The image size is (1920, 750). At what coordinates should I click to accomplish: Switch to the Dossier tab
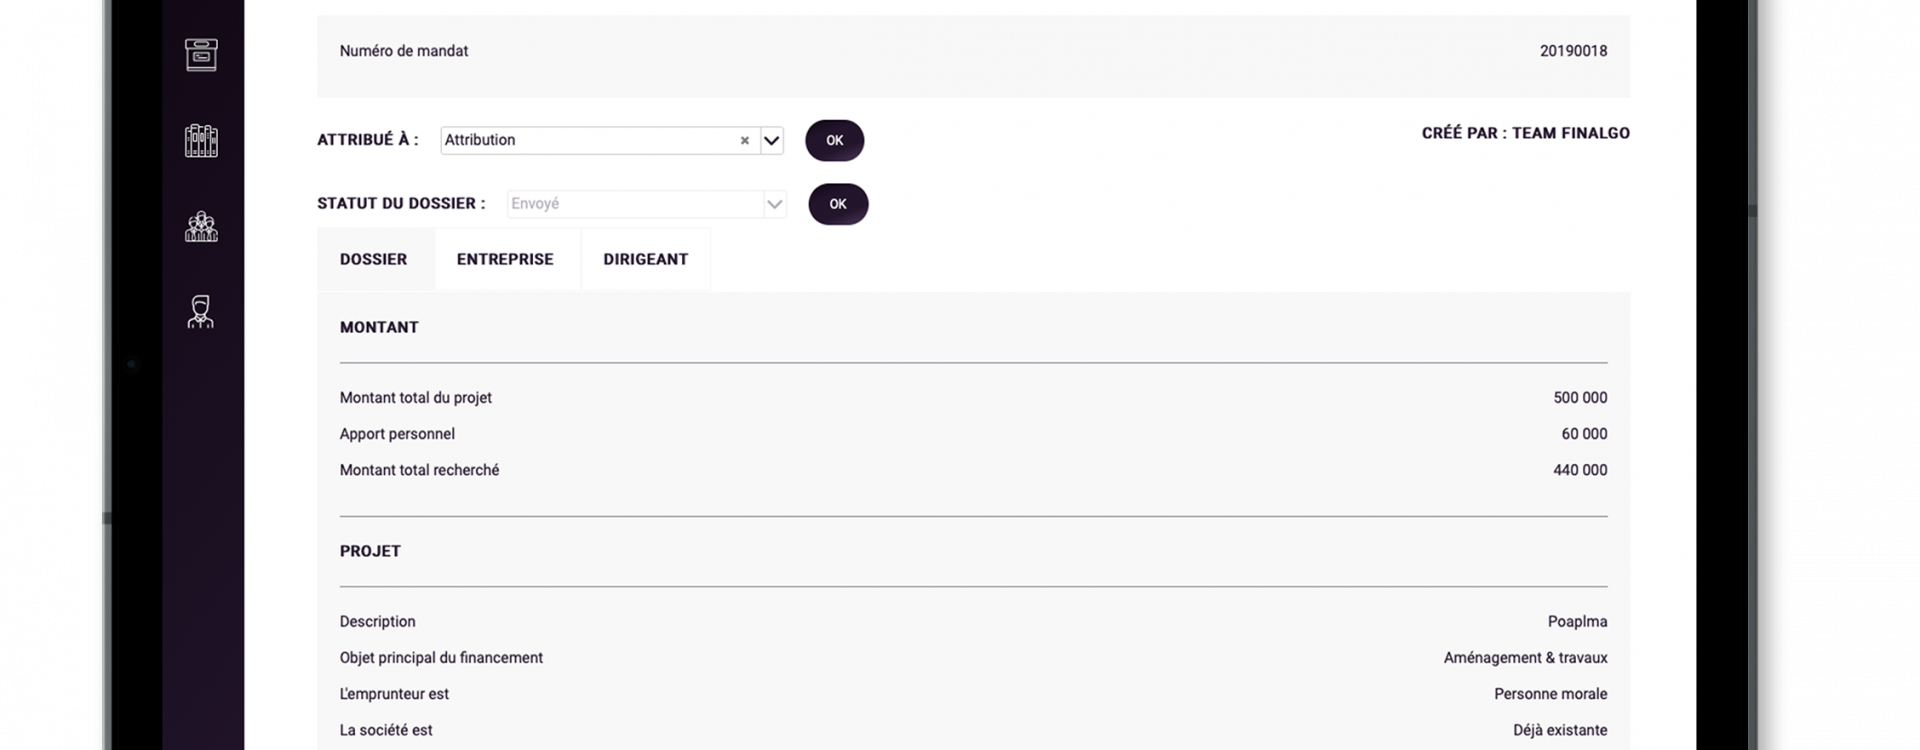(374, 259)
